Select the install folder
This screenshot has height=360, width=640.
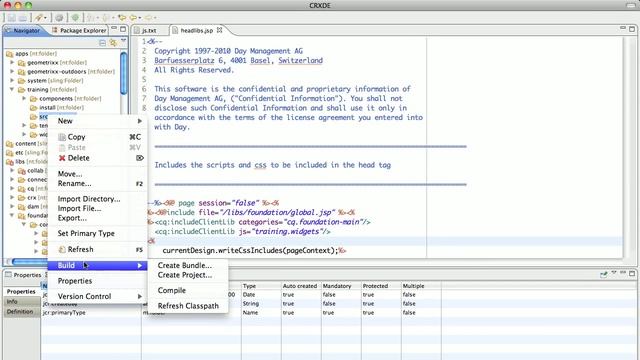(57, 107)
